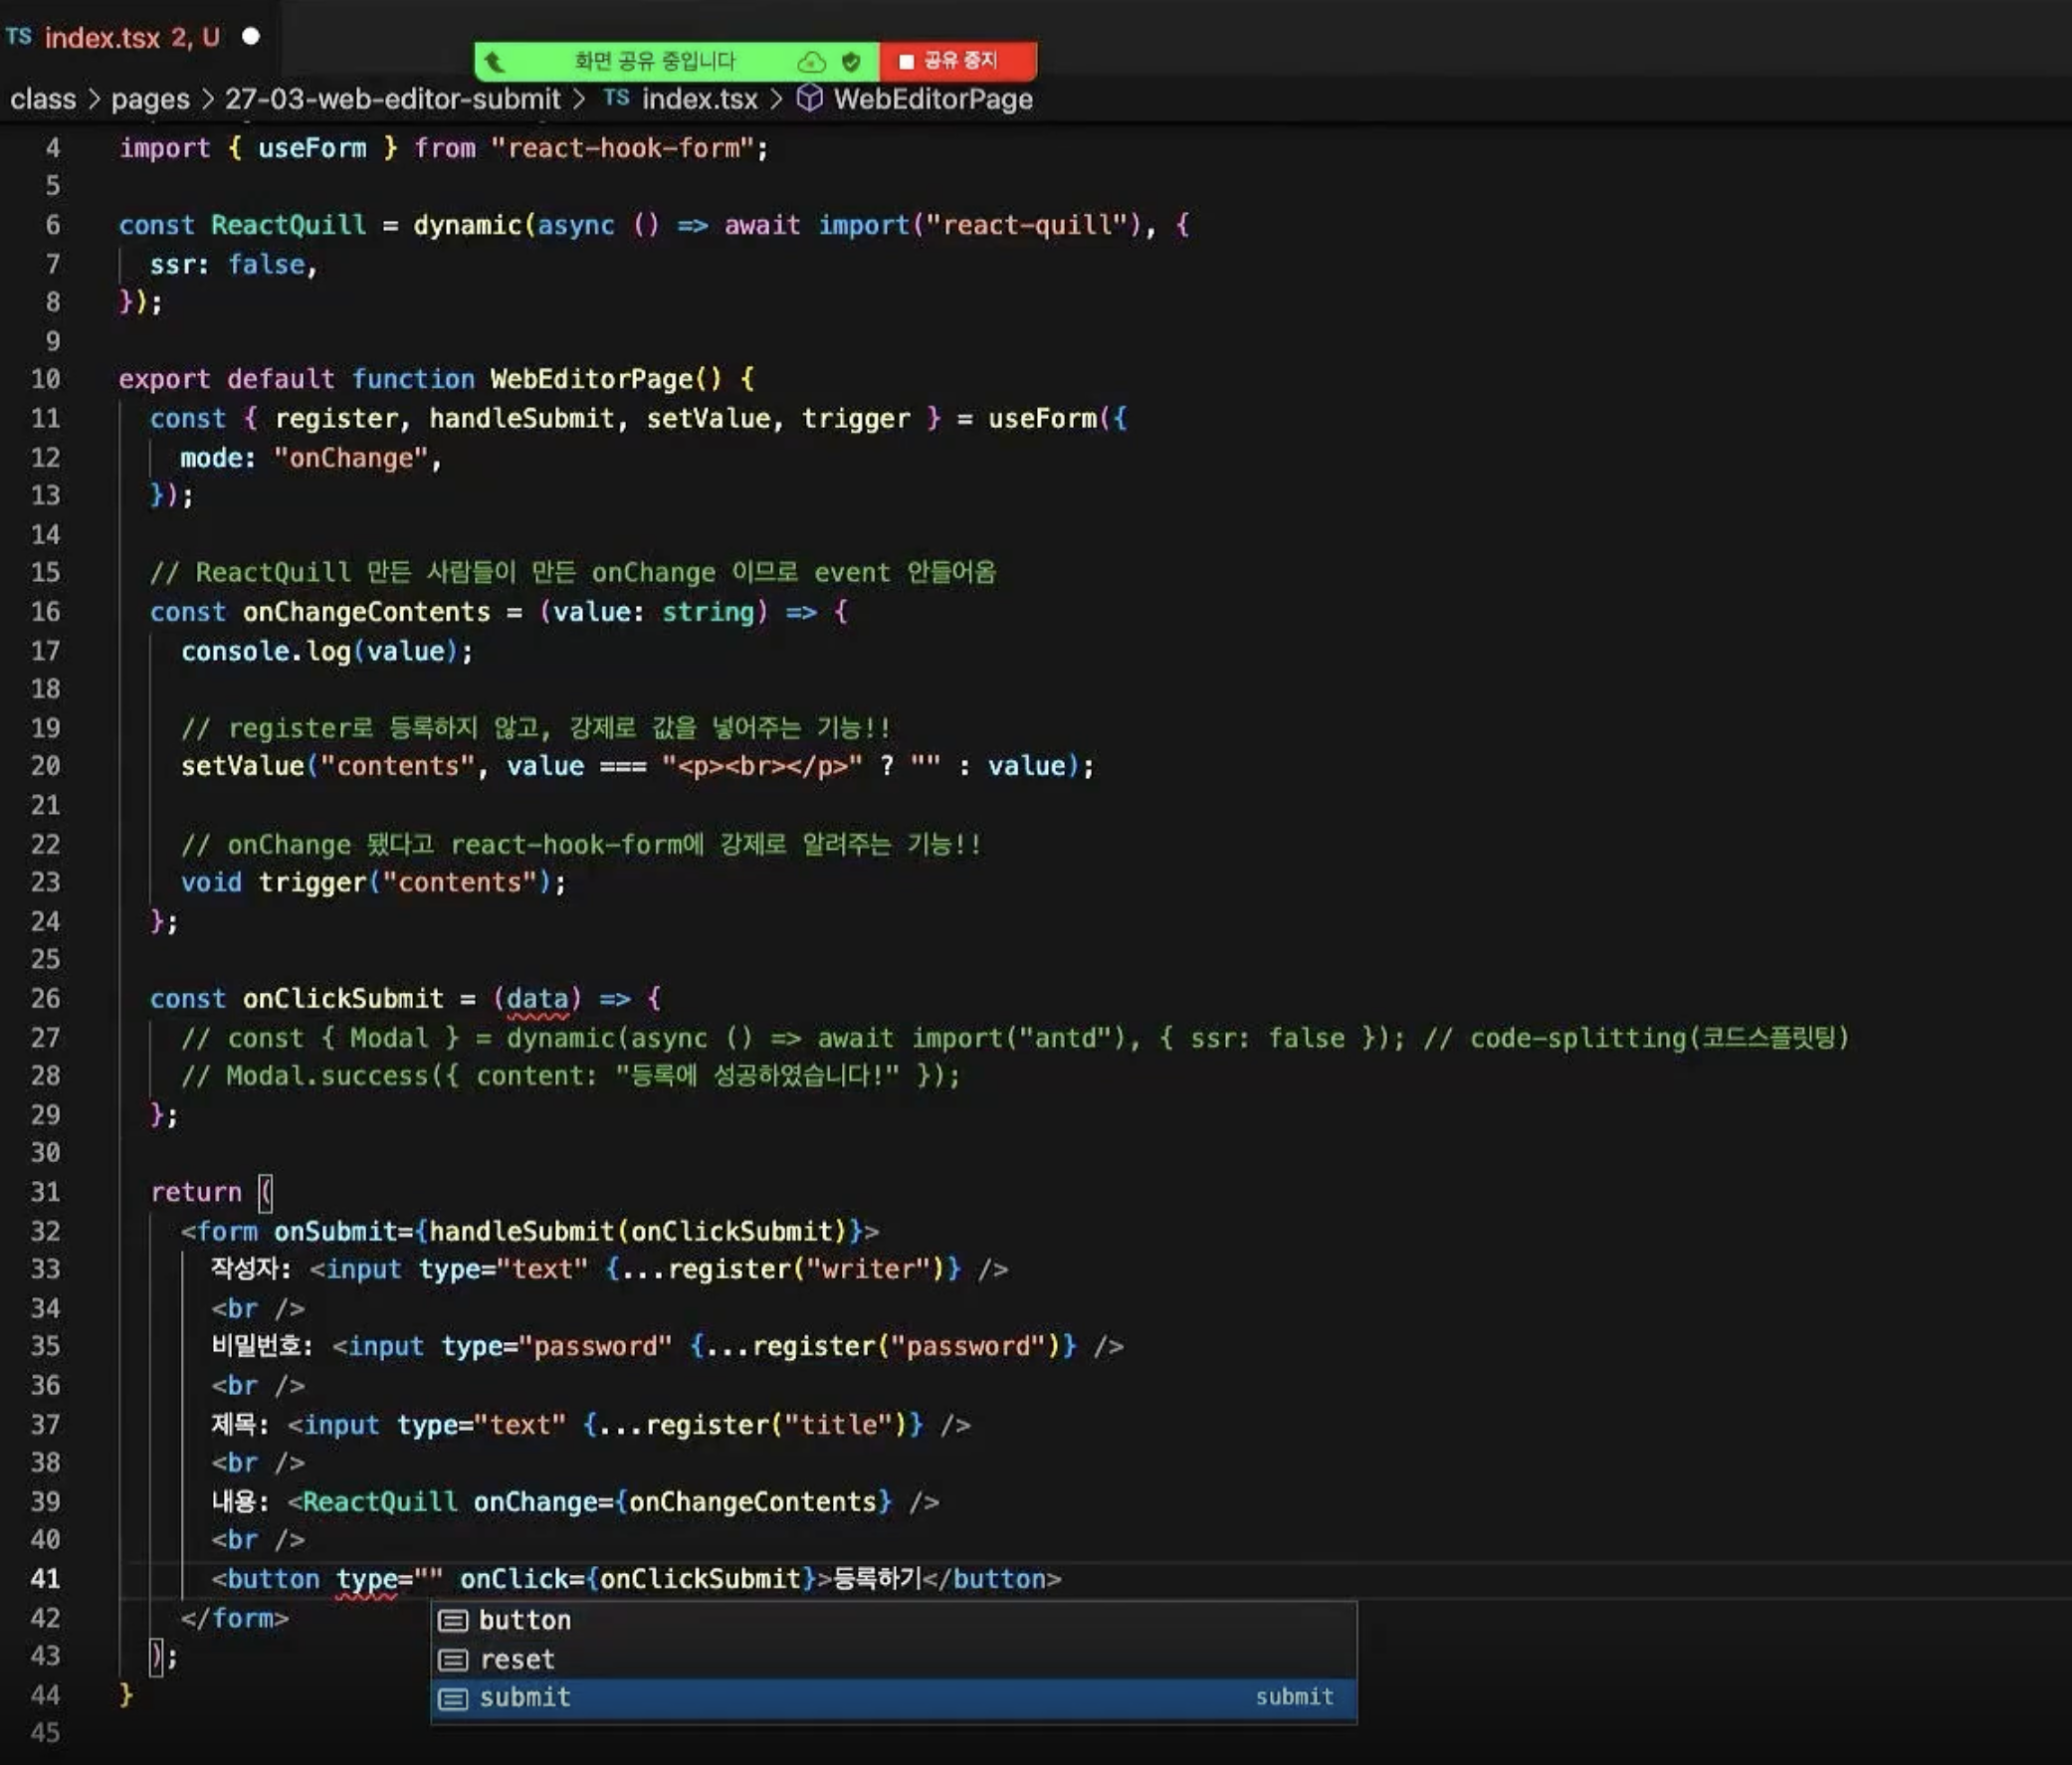Click the cloud icon in sharing bar
Image resolution: width=2072 pixels, height=1765 pixels.
811,62
